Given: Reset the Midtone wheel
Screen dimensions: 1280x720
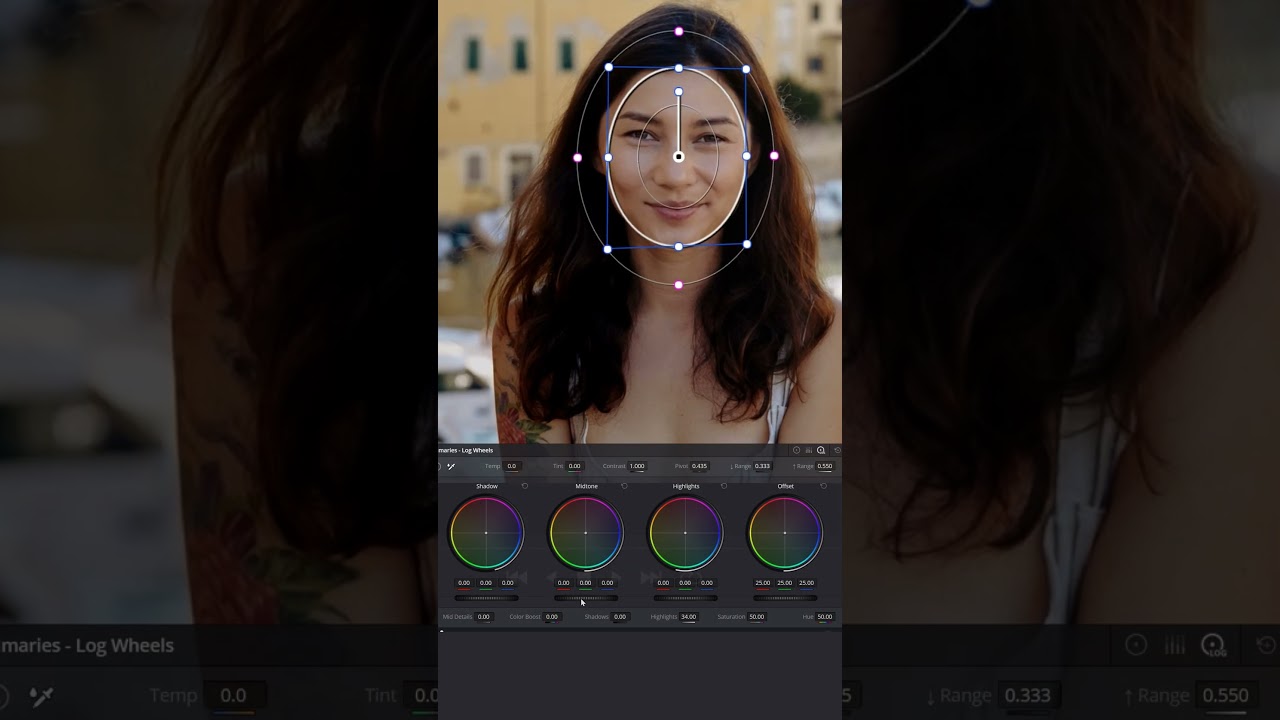Looking at the screenshot, I should 624,486.
